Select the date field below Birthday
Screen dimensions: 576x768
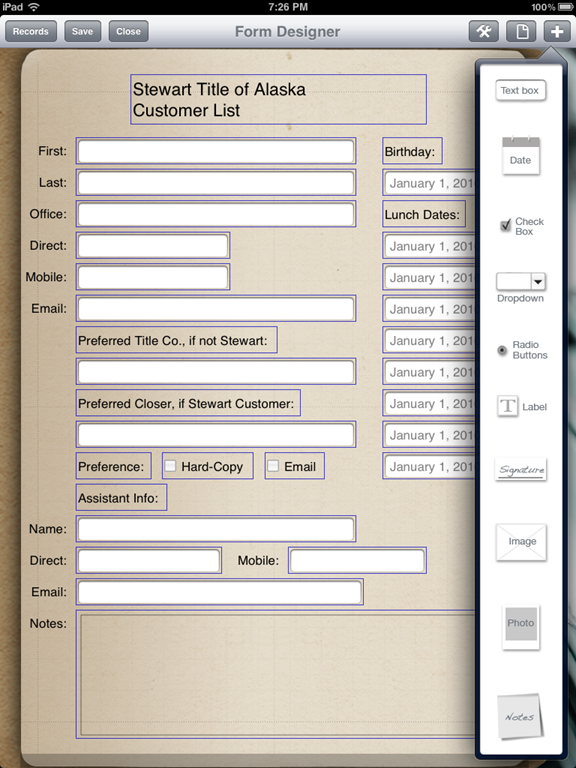coord(429,183)
